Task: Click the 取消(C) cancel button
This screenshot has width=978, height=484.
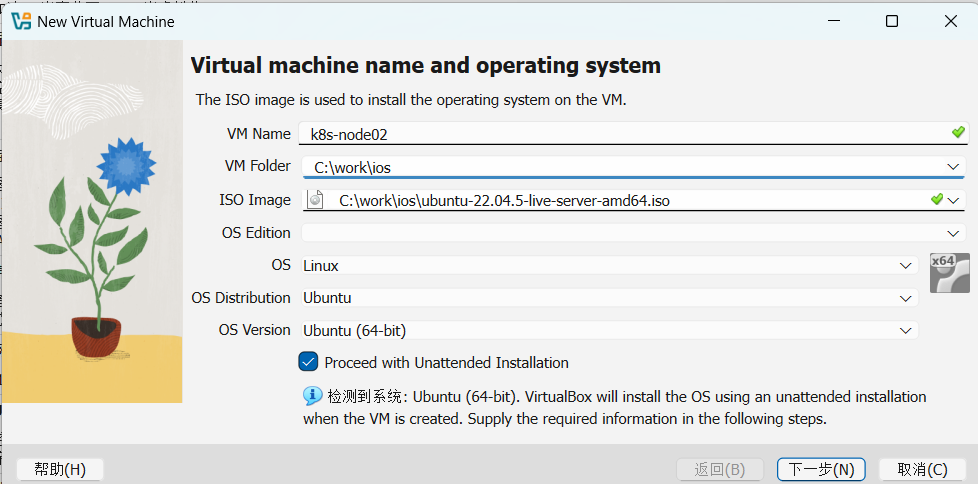Action: pyautogui.click(x=922, y=469)
